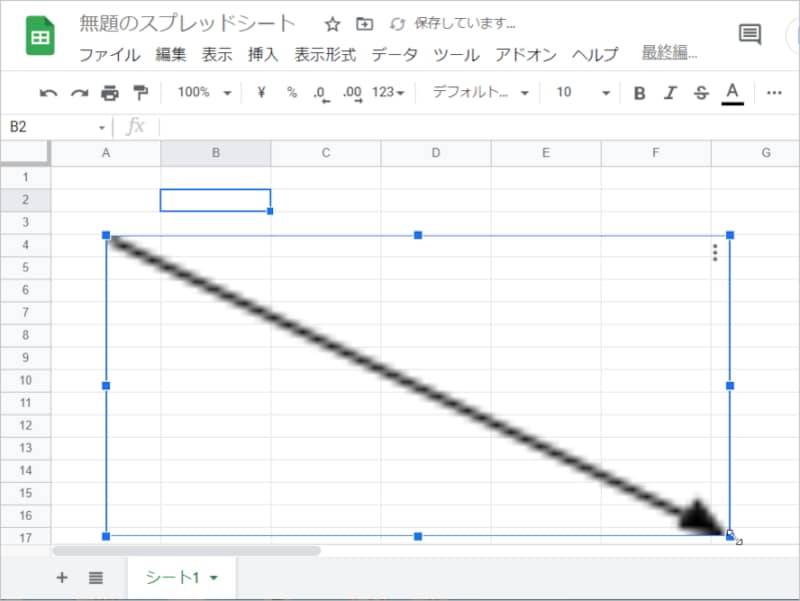Click the print icon
Screen dimensions: 800x601
tap(108, 92)
